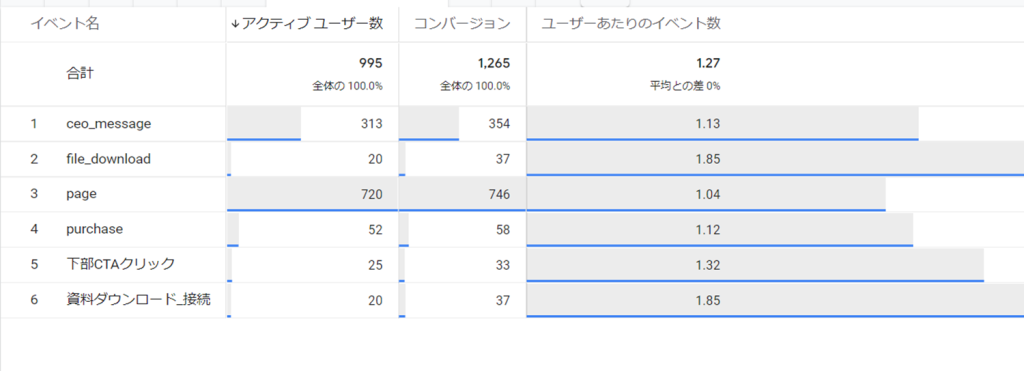This screenshot has width=1024, height=371.
Task: Click the sort arrow beside アクティブ ユーザー数
Action: tap(236, 24)
